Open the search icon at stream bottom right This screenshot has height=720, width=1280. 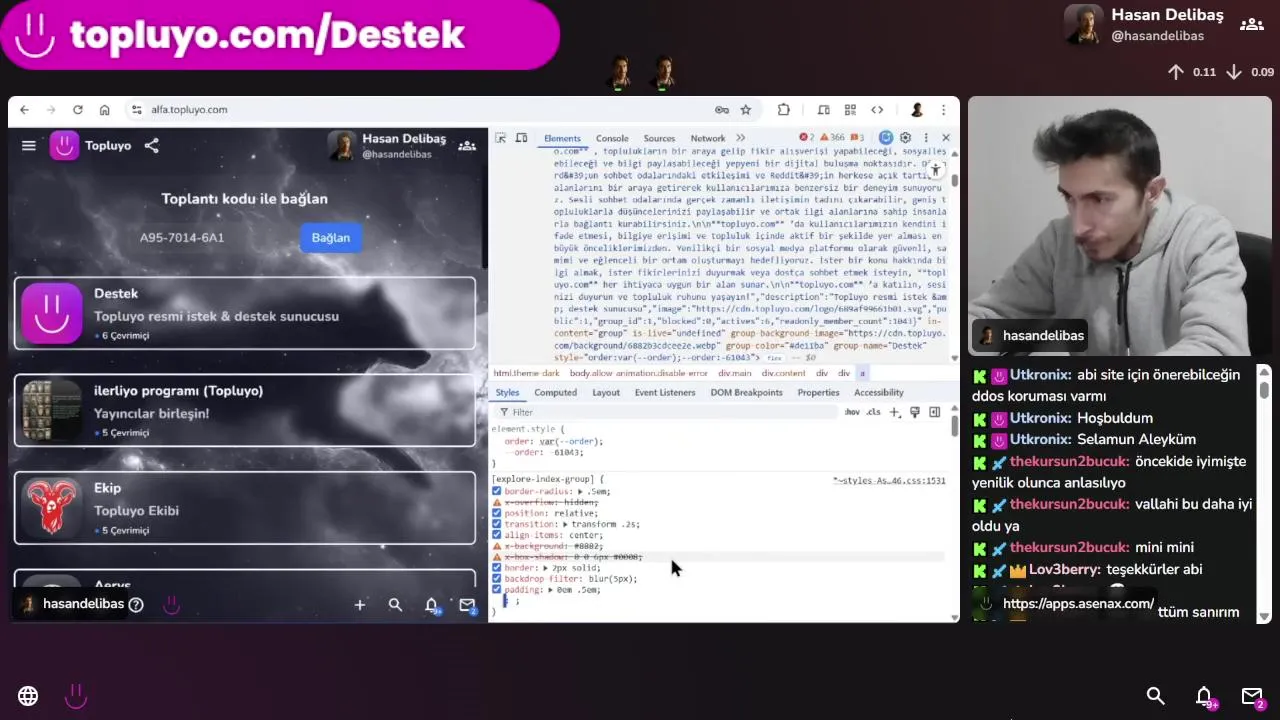[x=1156, y=696]
